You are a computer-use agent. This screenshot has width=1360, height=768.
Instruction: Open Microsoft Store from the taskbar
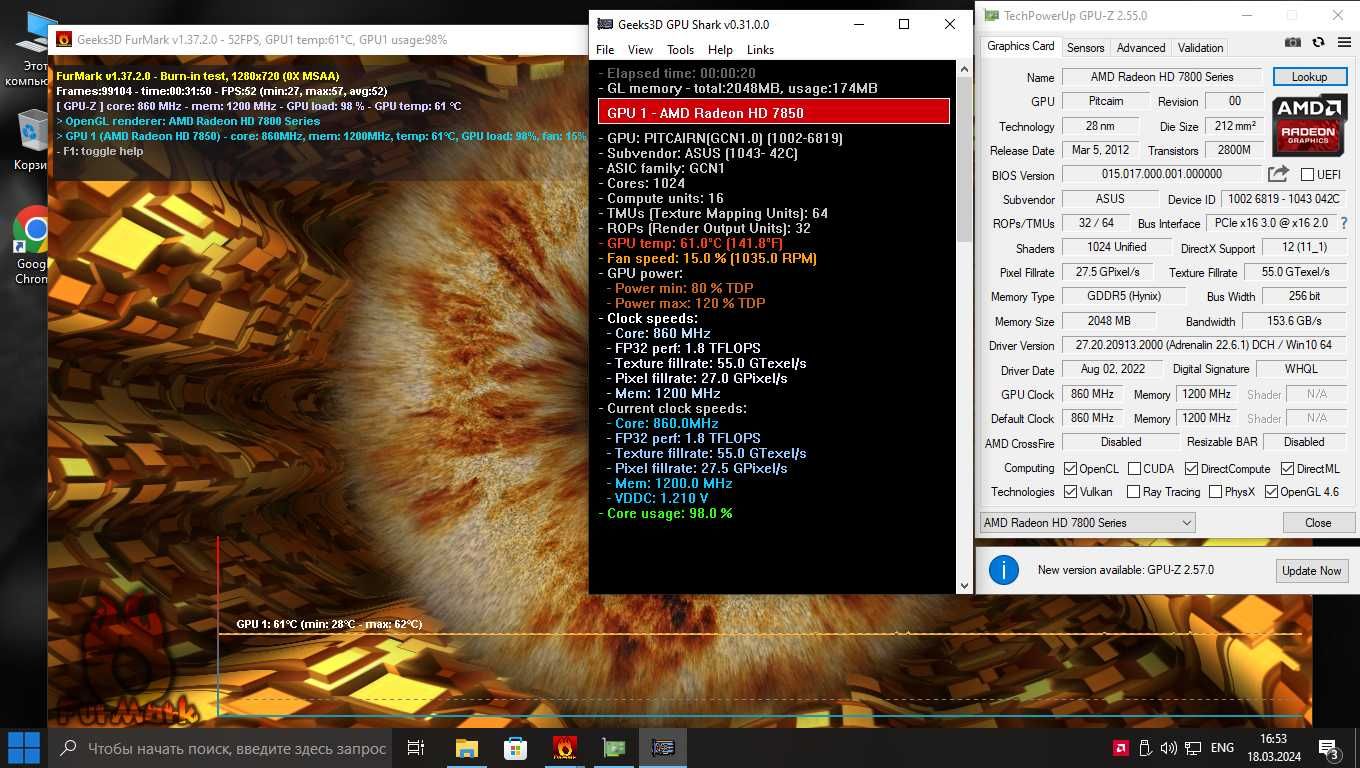515,747
